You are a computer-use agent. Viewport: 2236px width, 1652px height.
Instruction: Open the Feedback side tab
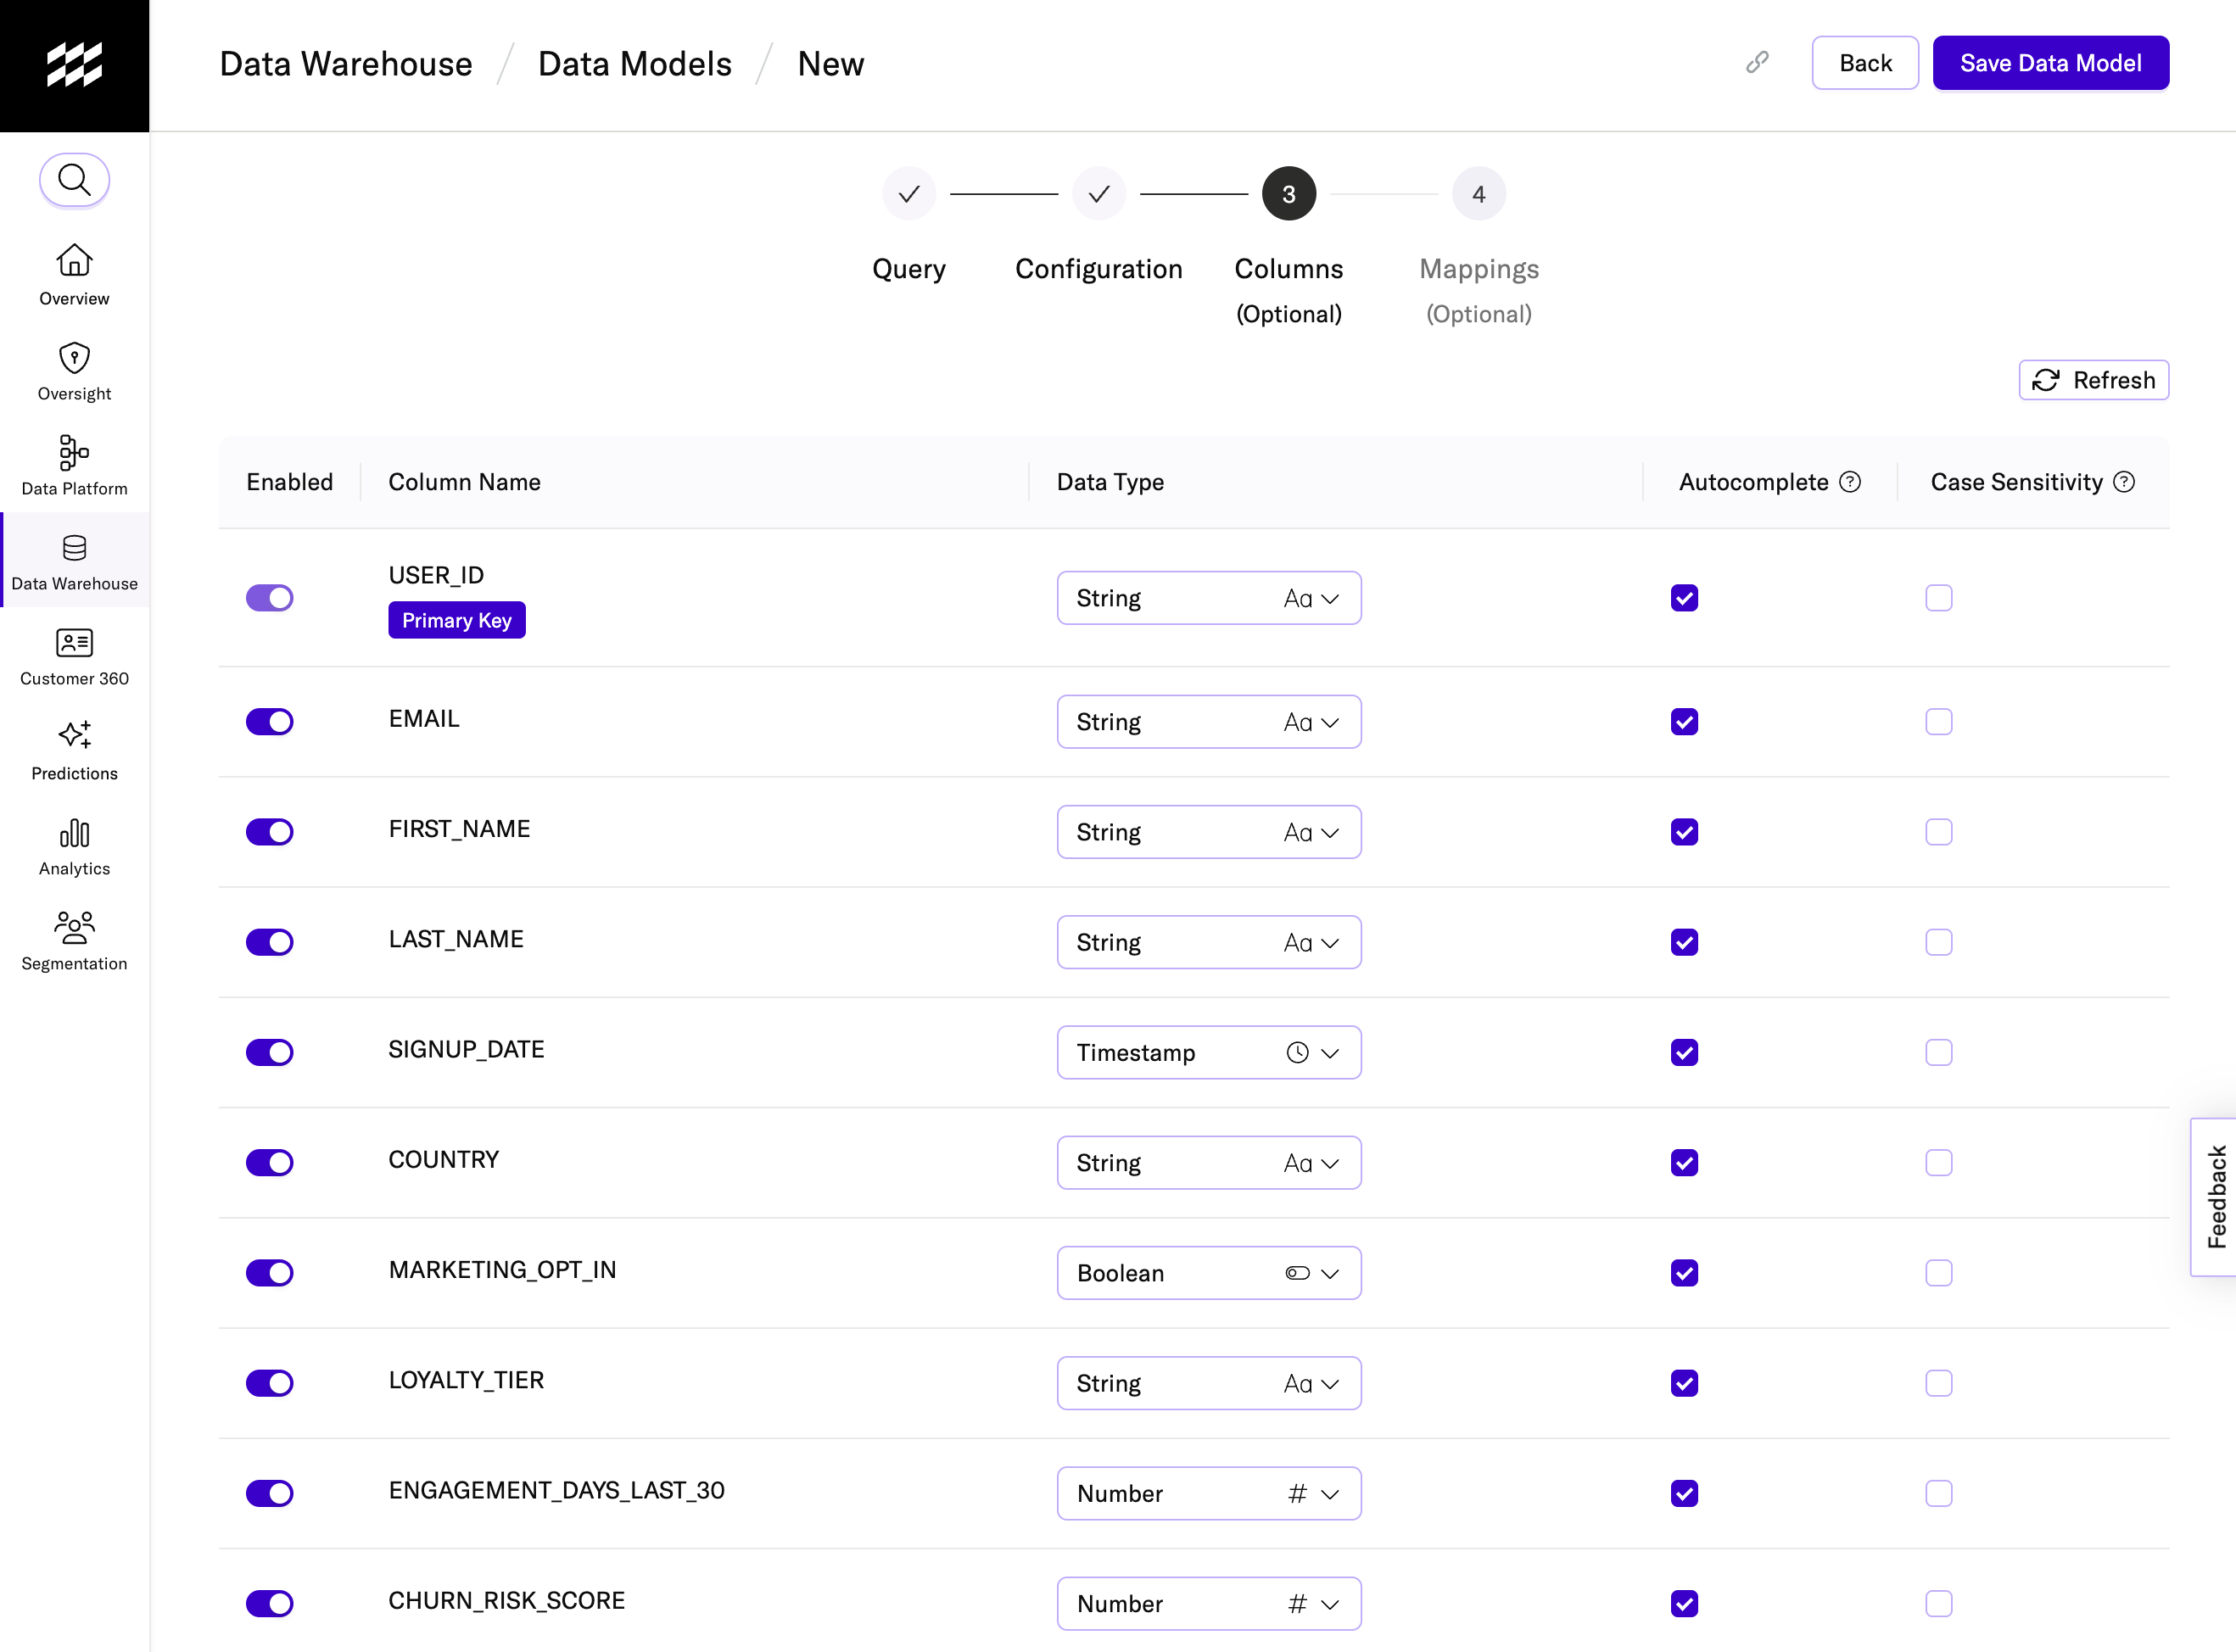tap(2215, 1196)
